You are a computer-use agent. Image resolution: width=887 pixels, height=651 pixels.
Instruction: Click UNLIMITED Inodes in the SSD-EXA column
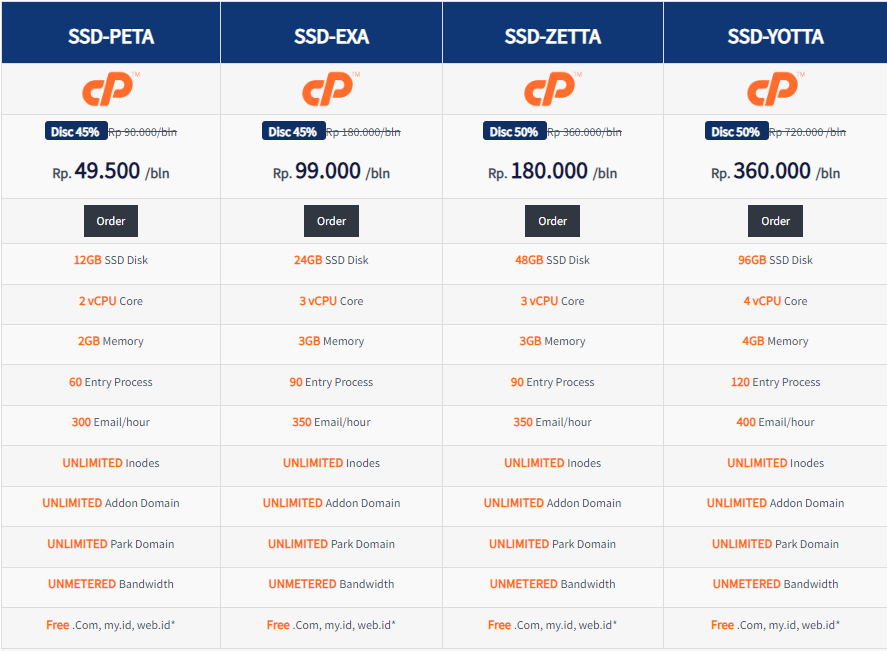click(x=331, y=462)
